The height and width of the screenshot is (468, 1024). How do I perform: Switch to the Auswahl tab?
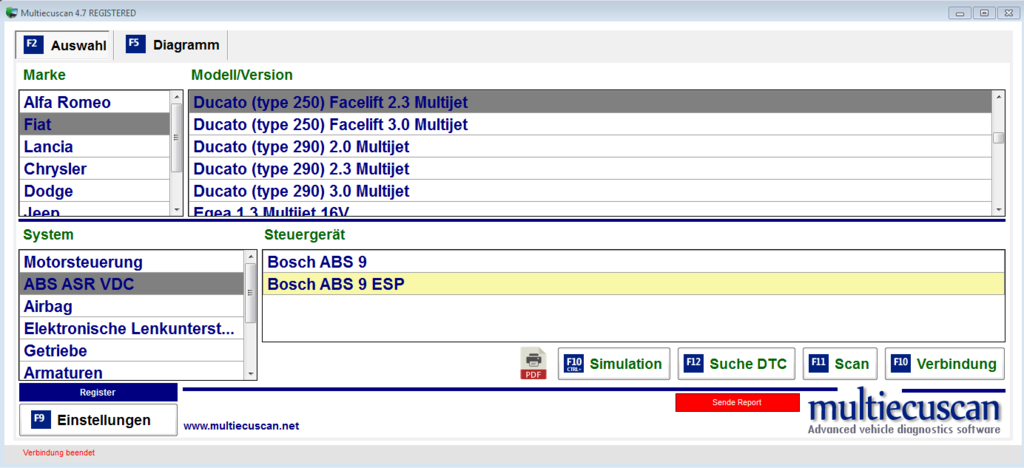65,45
